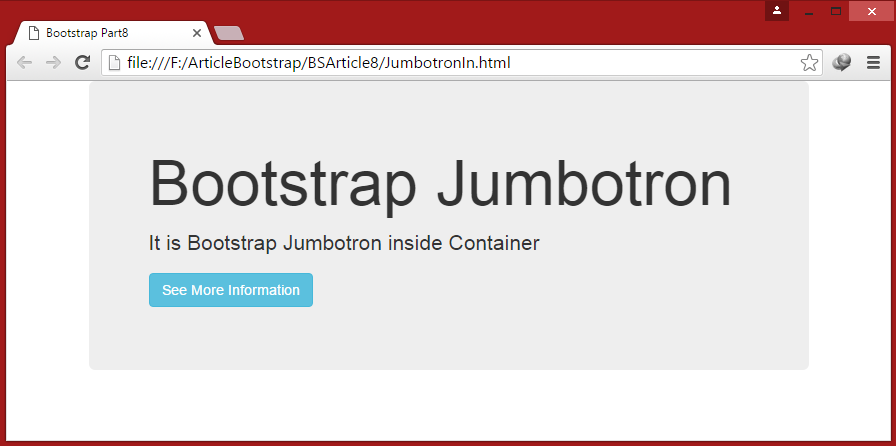This screenshot has height=446, width=896.
Task: Close the Bootstrap Part8 tab
Action: point(197,33)
